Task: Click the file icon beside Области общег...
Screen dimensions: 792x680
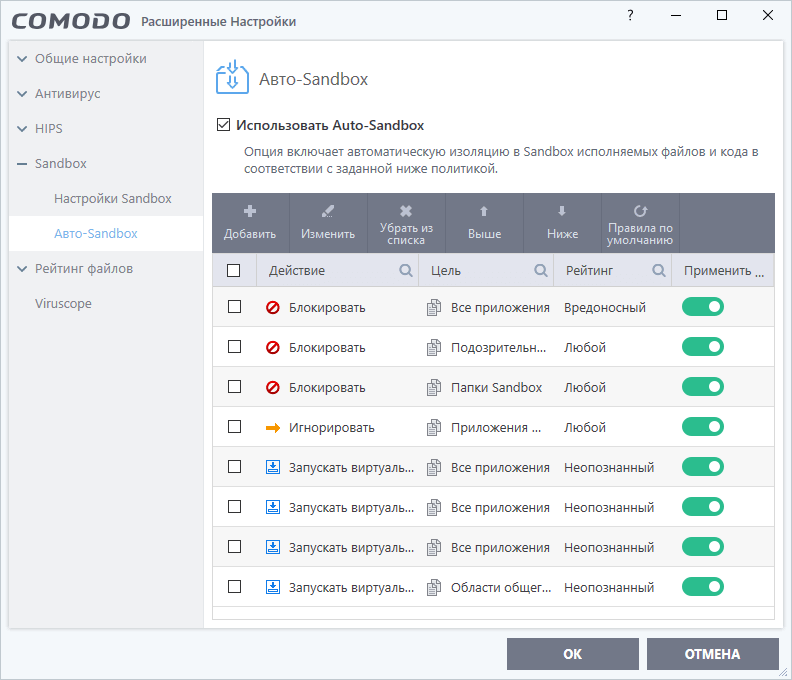Action: pyautogui.click(x=433, y=587)
